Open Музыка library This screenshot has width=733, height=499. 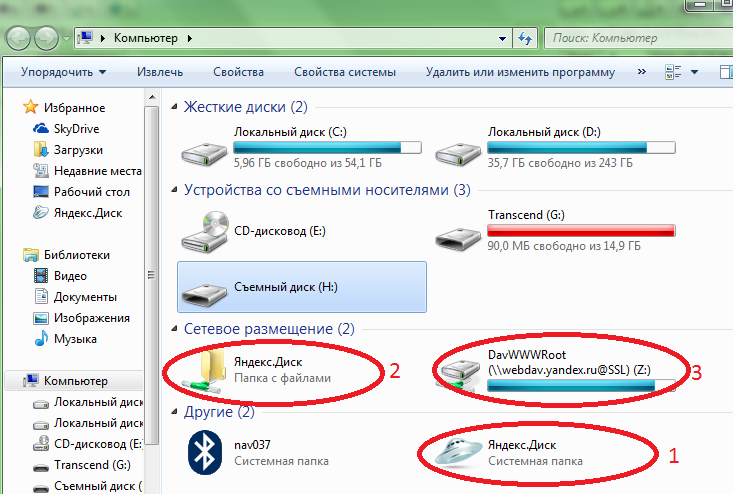pyautogui.click(x=65, y=339)
